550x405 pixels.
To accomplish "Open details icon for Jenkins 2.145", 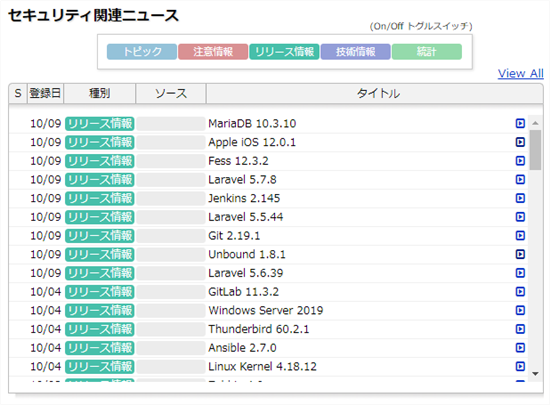I will (520, 198).
